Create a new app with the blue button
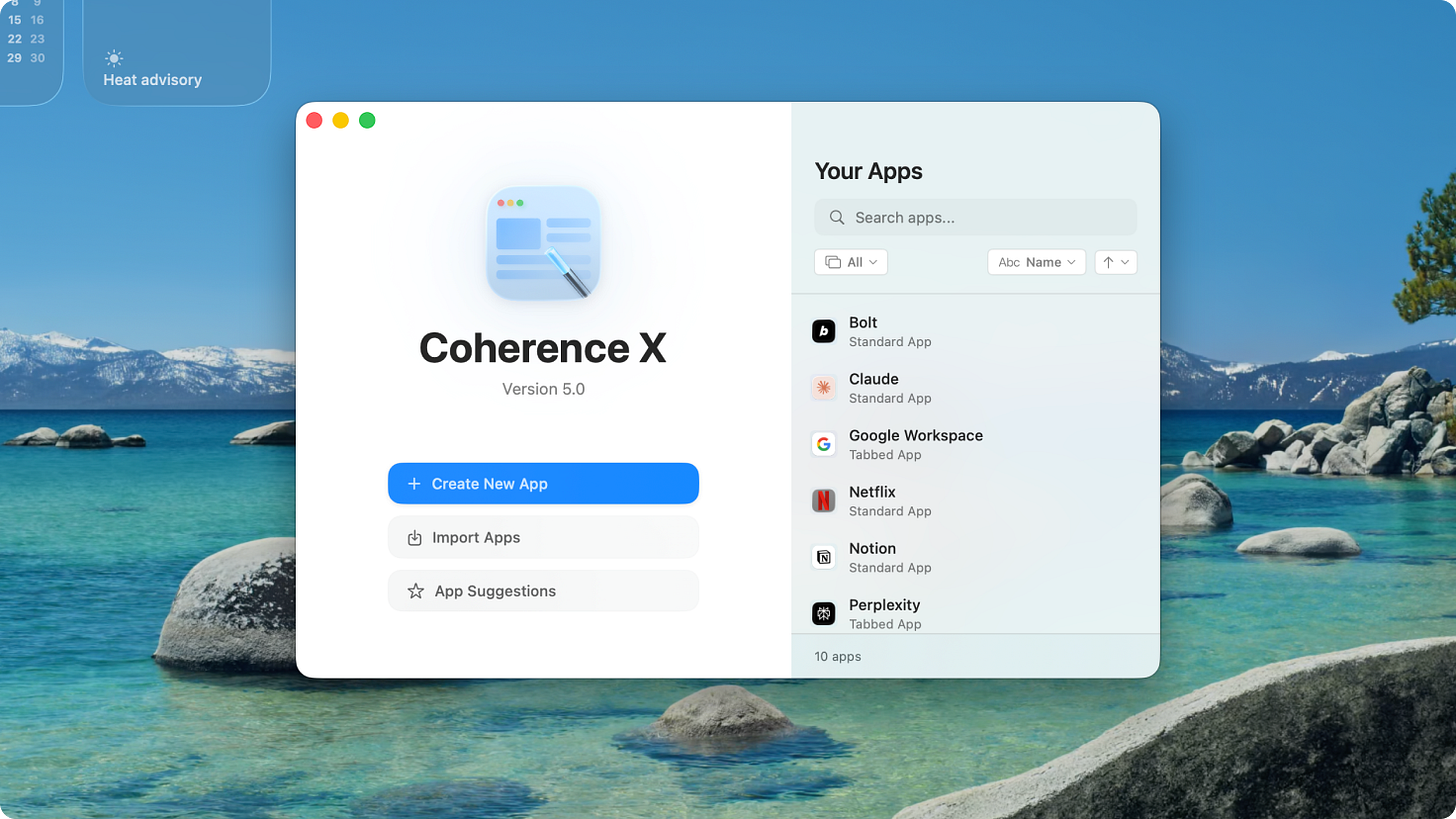The width and height of the screenshot is (1456, 819). 543,484
